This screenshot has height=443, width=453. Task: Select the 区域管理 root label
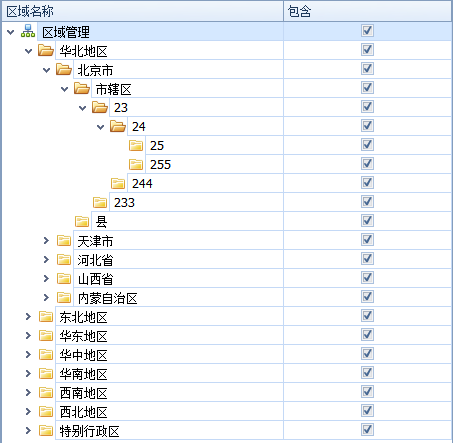[66, 32]
